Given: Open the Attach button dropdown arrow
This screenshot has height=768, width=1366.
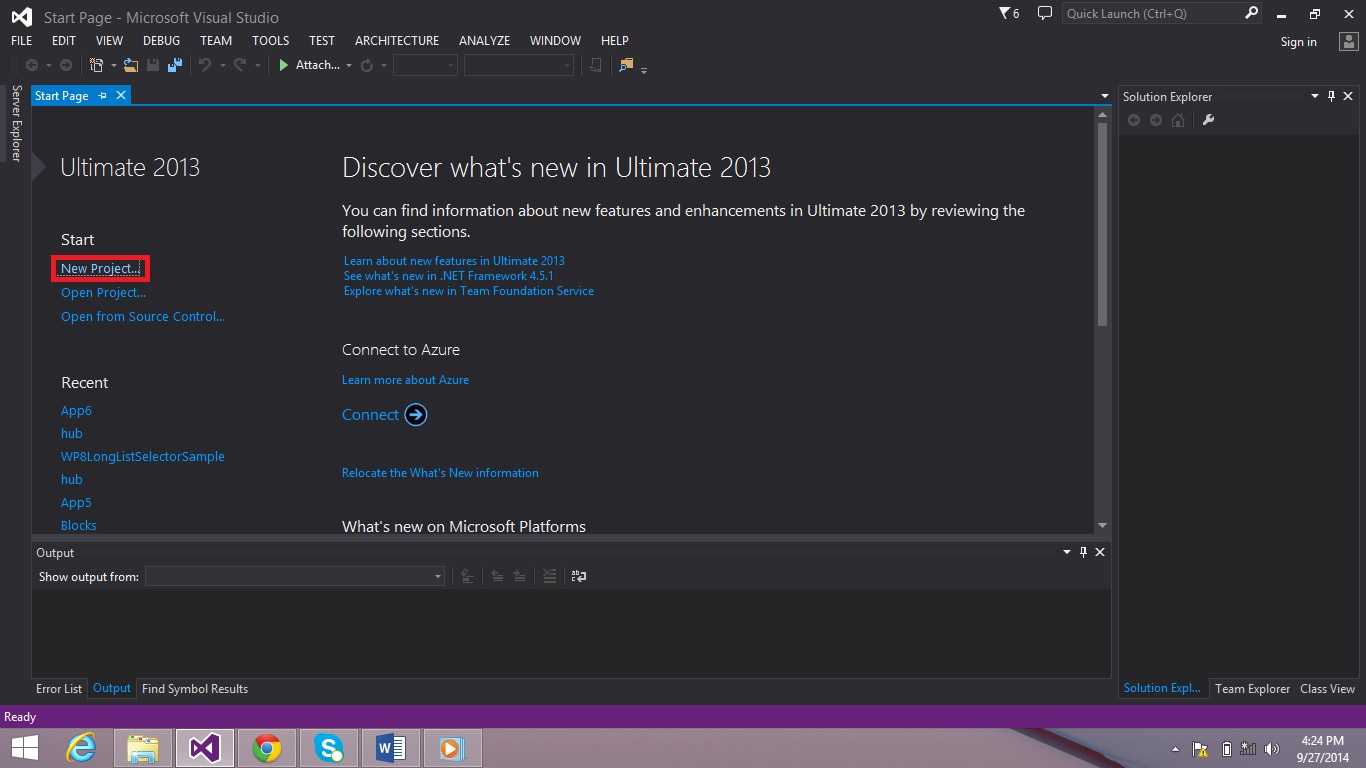Looking at the screenshot, I should point(349,66).
